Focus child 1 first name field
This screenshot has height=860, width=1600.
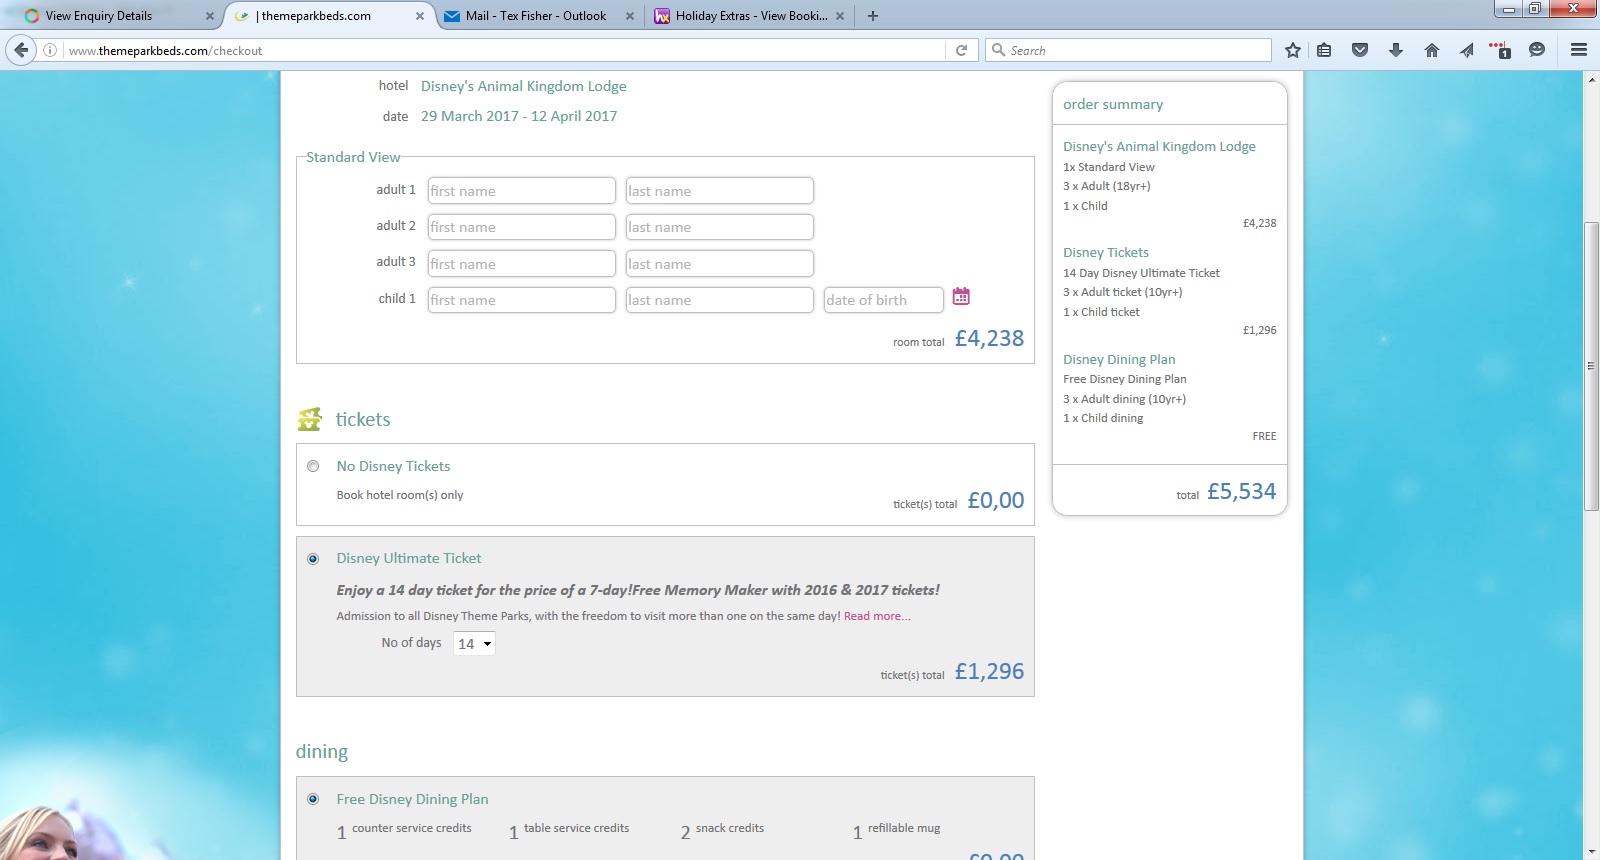[x=521, y=300]
